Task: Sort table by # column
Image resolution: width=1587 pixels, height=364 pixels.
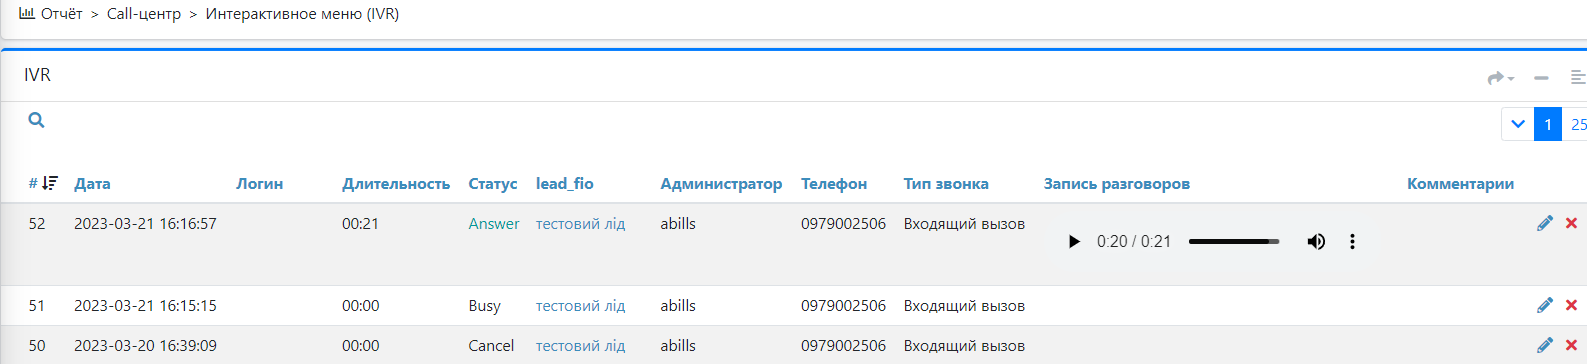Action: coord(43,183)
